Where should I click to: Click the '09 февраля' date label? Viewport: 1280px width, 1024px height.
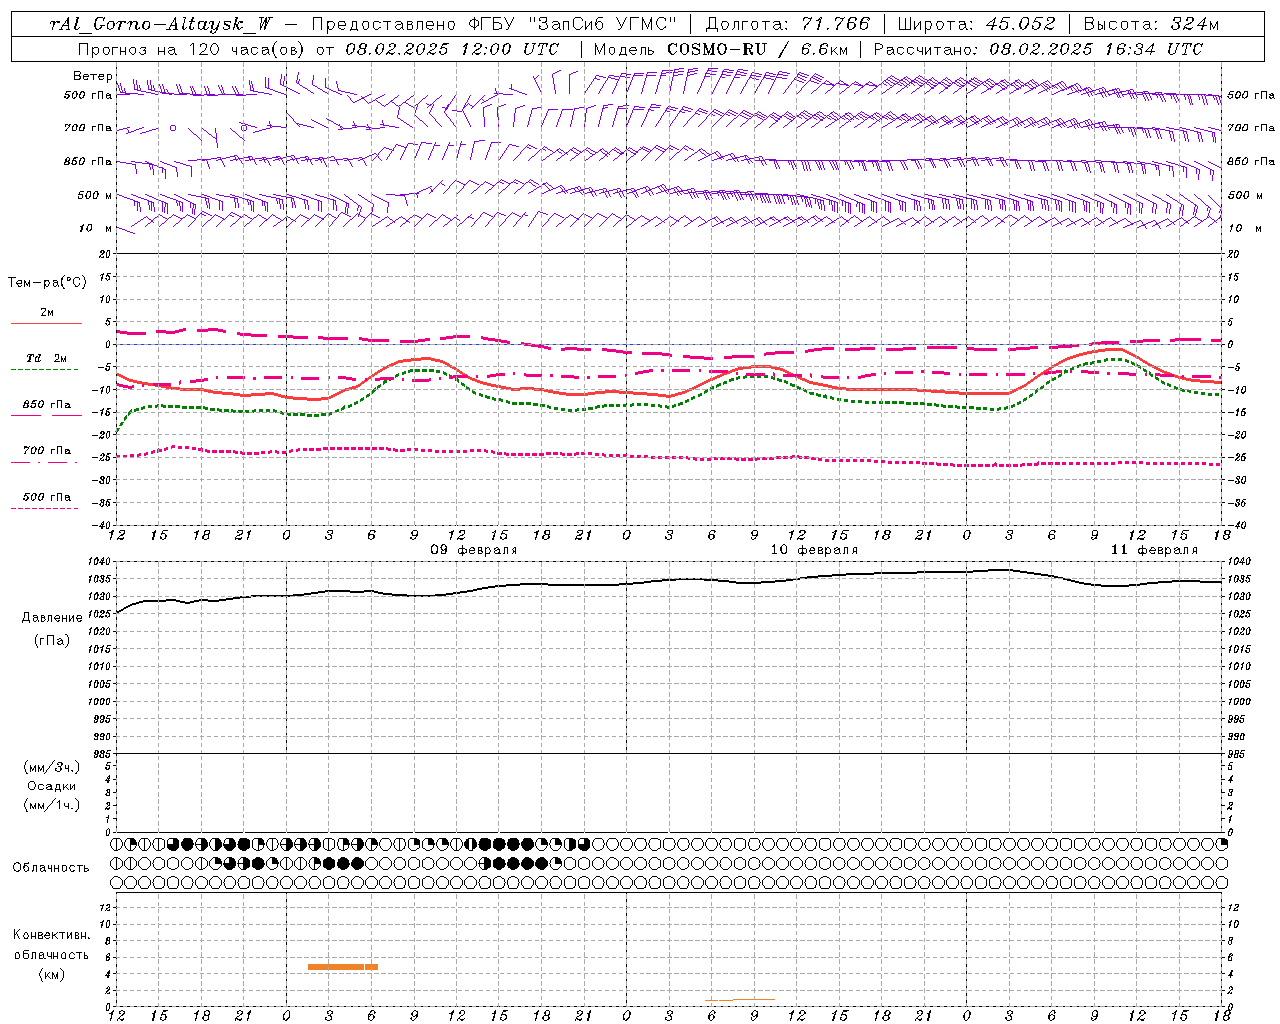coord(474,550)
